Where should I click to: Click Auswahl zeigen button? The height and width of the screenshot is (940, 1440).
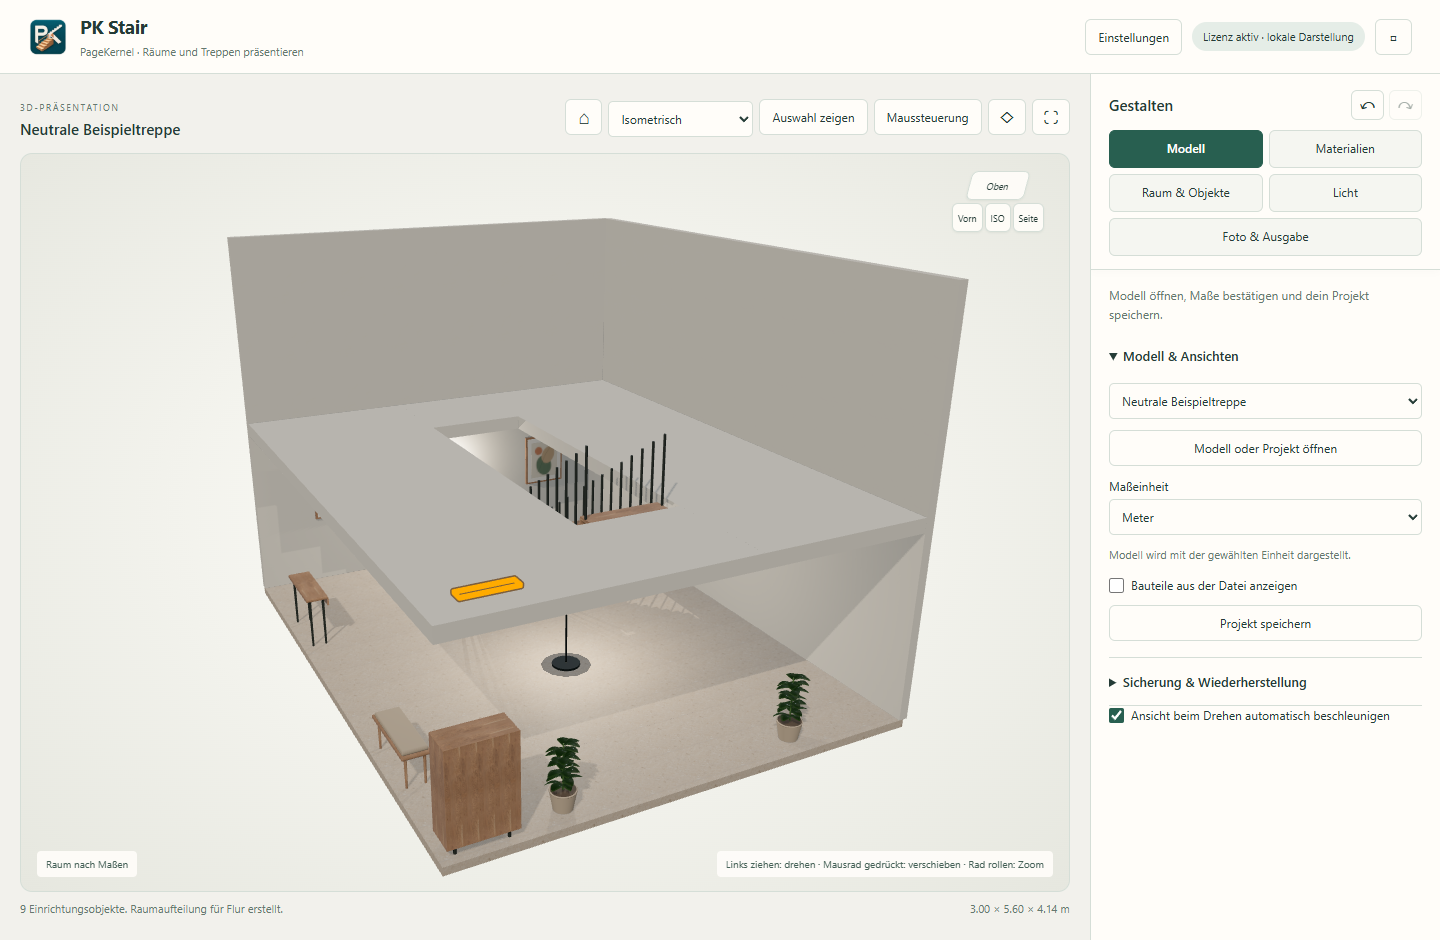click(x=813, y=118)
